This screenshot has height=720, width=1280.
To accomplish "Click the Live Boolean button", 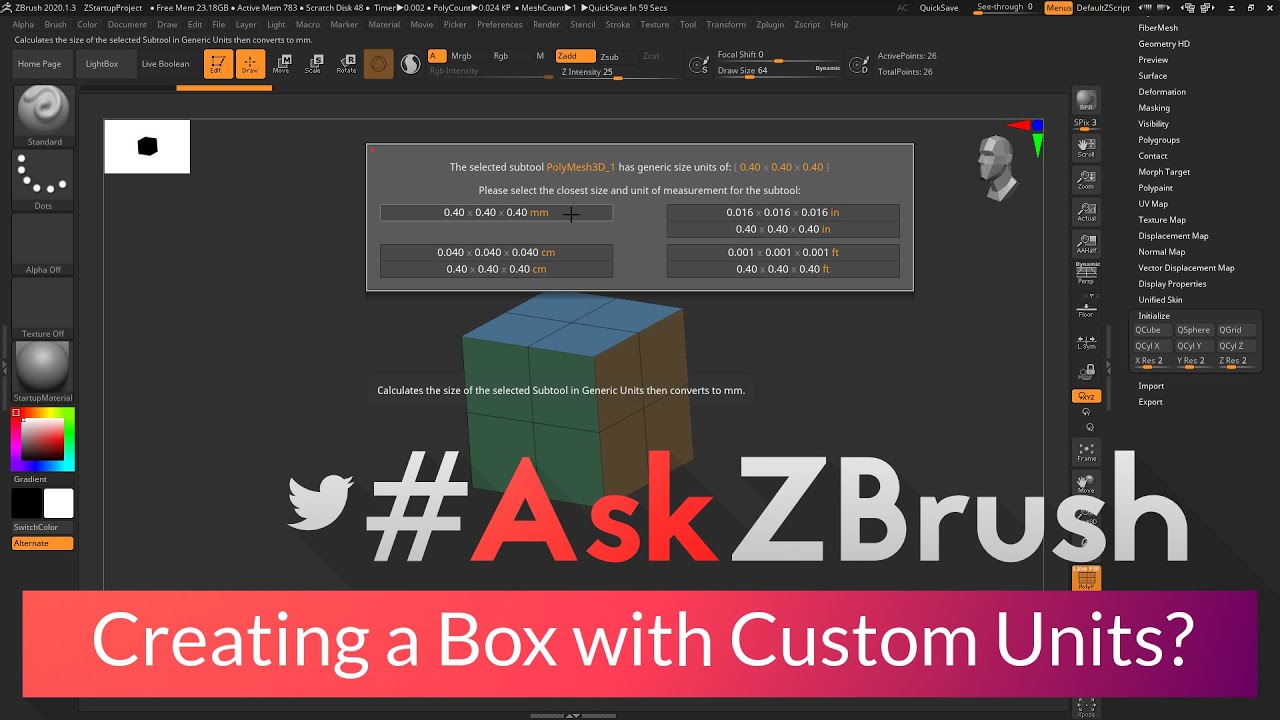I will pos(165,64).
